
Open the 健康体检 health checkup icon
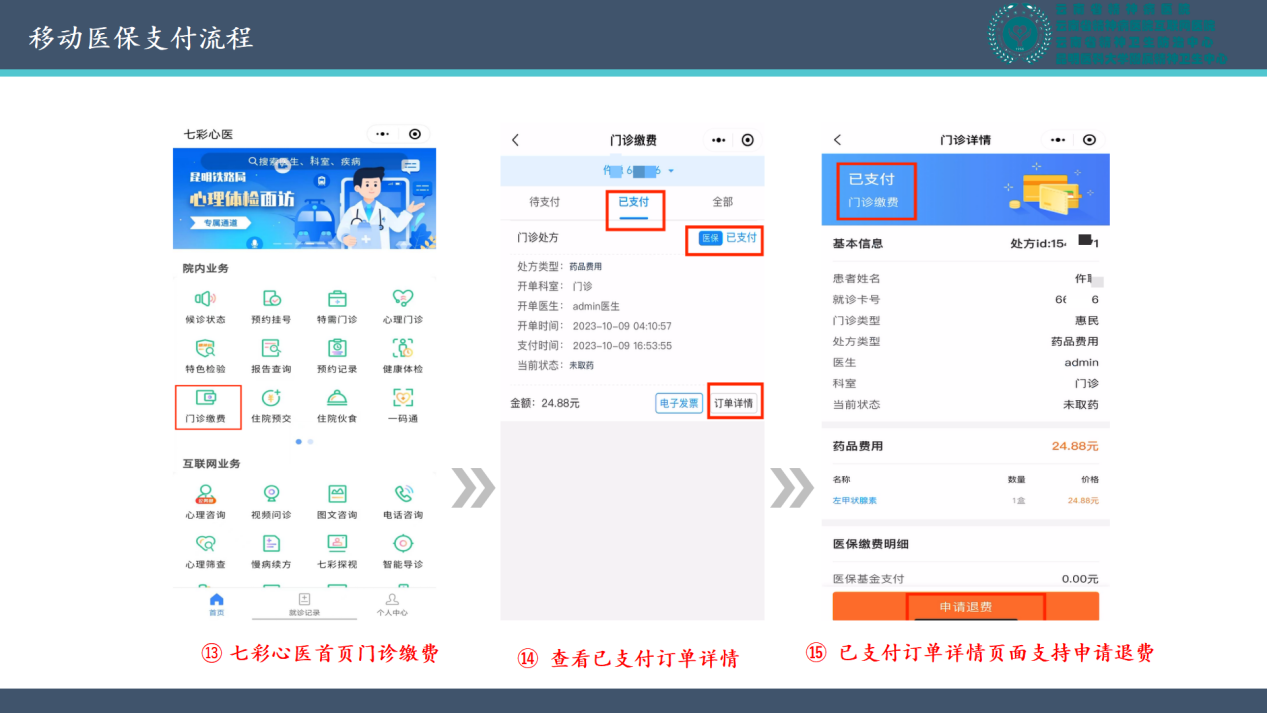(402, 355)
